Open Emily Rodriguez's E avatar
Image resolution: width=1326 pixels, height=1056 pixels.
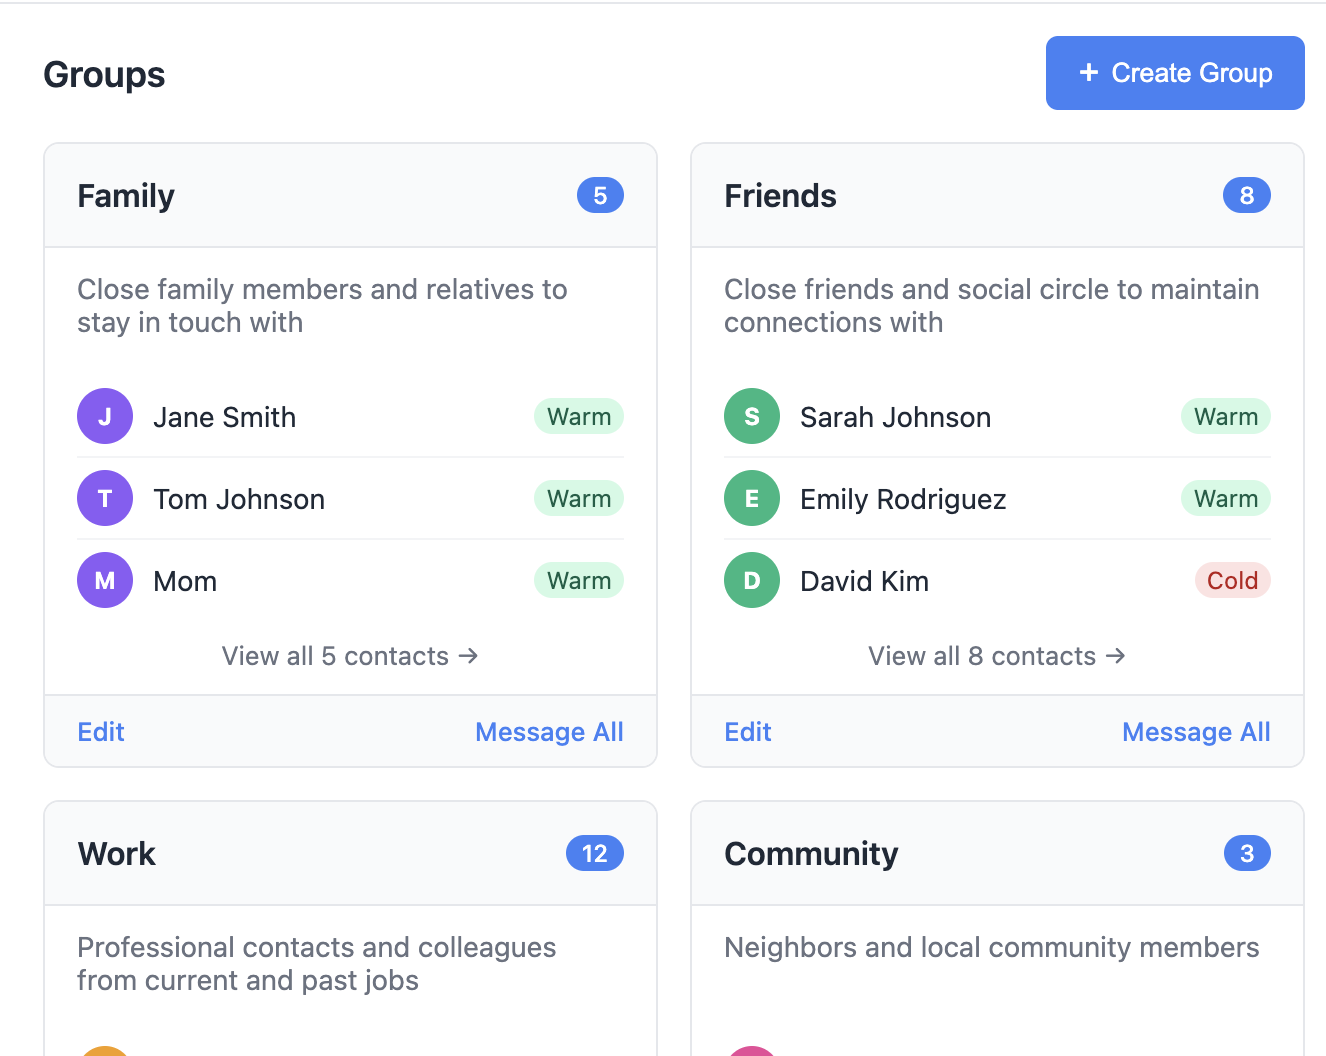click(752, 498)
